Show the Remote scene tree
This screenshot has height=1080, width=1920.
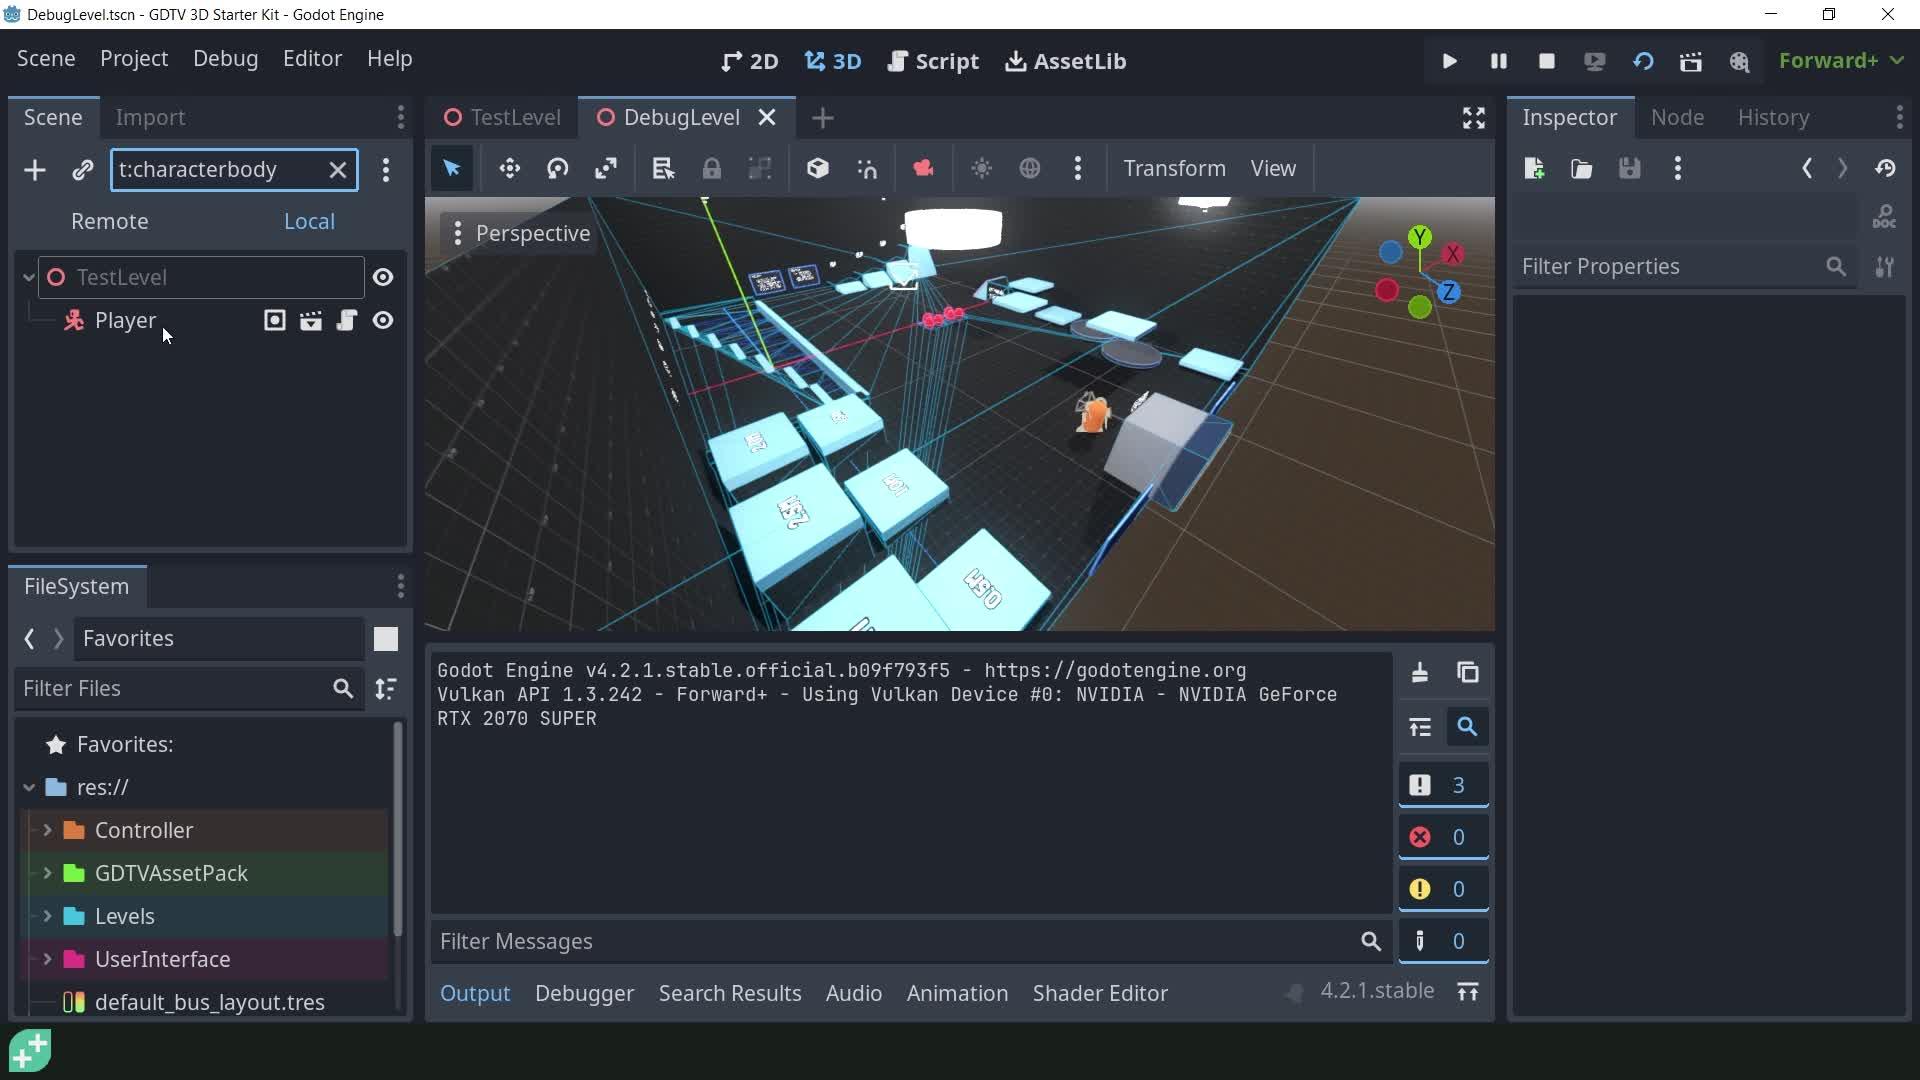[110, 221]
